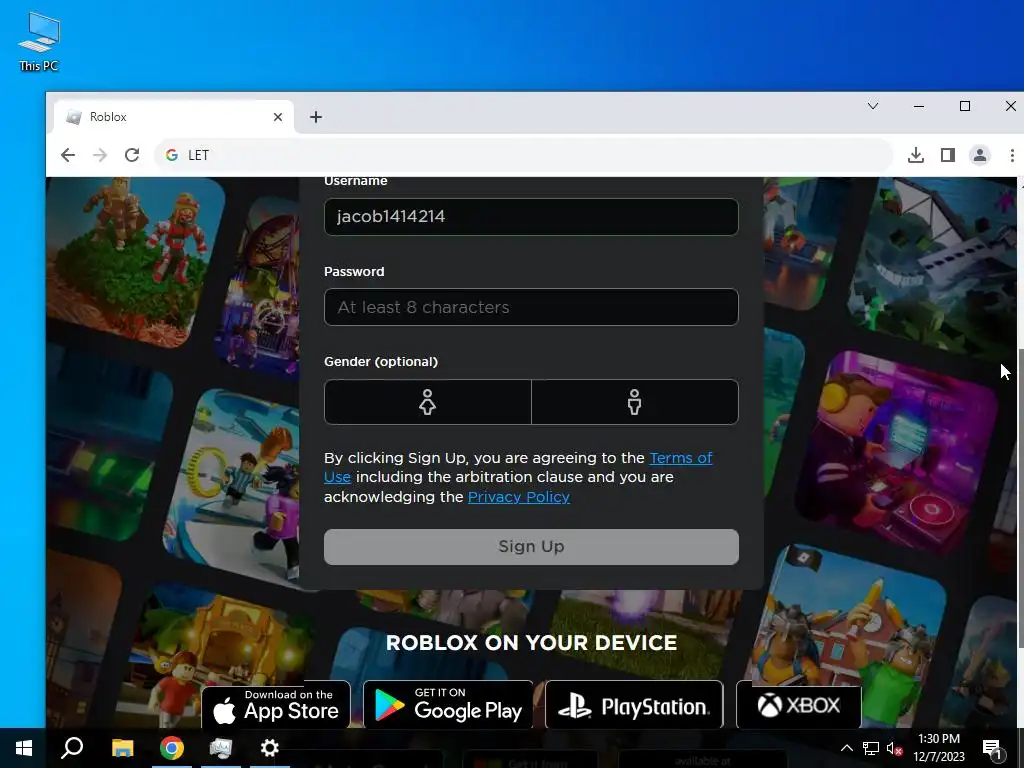The image size is (1024, 768).
Task: Open the Xbox badge
Action: coord(799,705)
